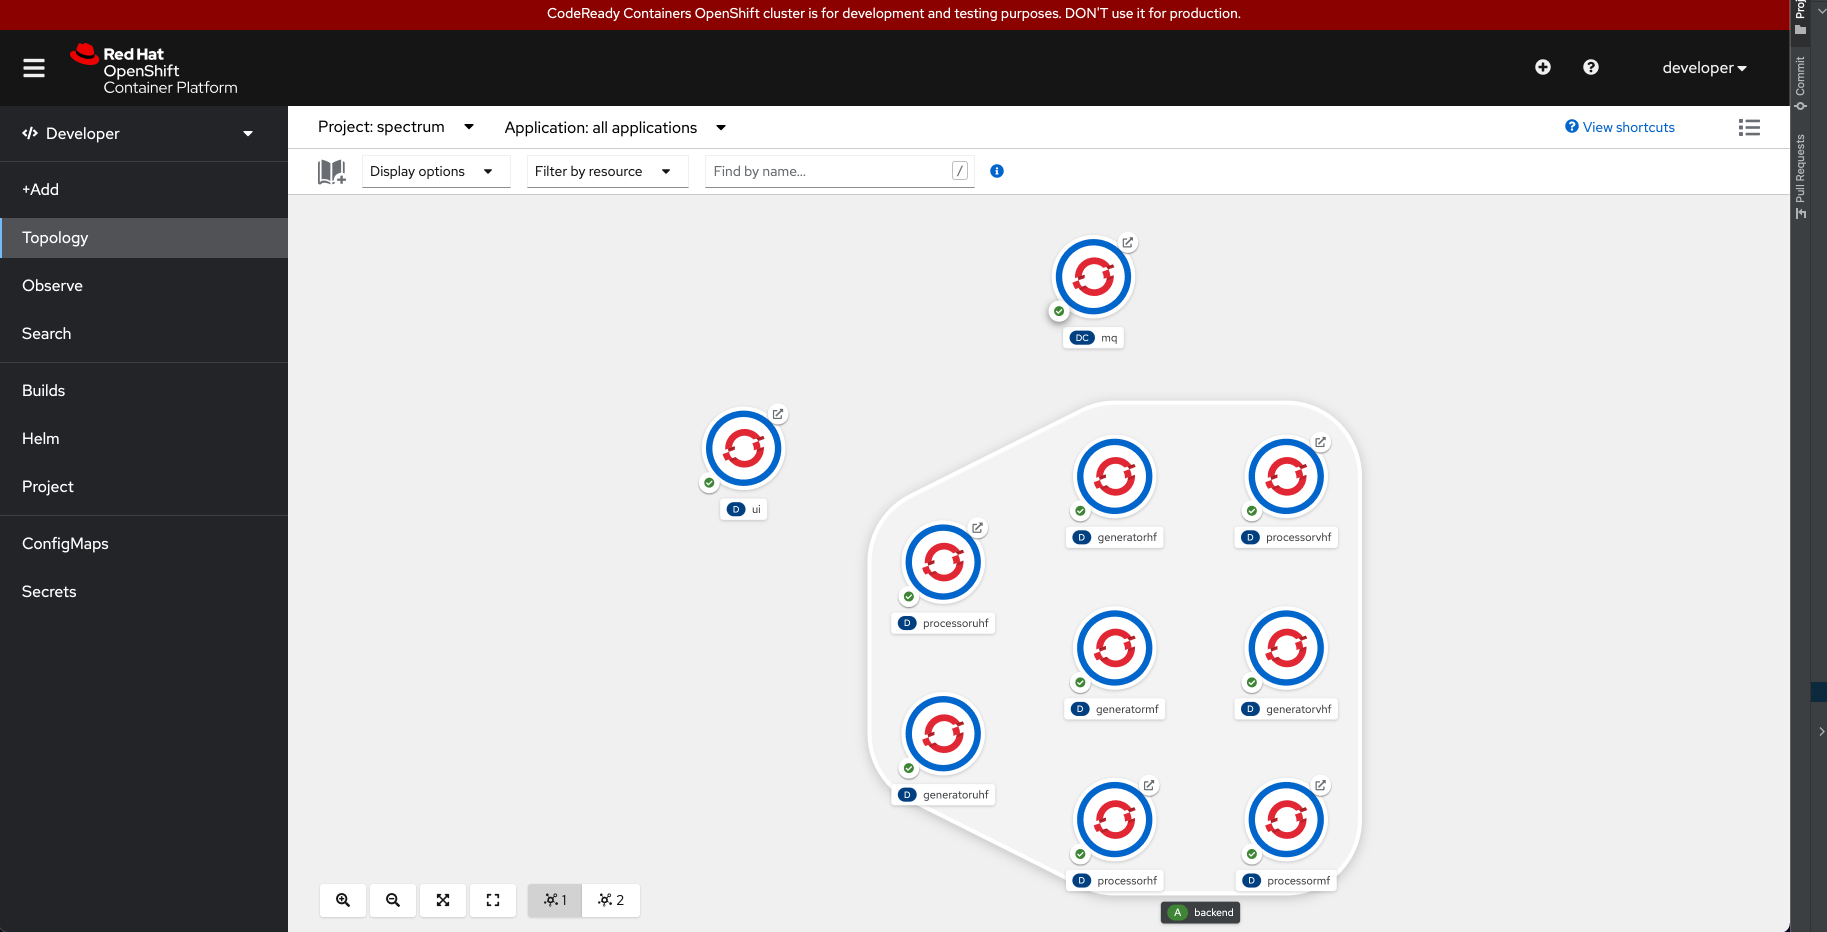The height and width of the screenshot is (932, 1827).
Task: Click the blue info icon next to search
Action: 997,171
